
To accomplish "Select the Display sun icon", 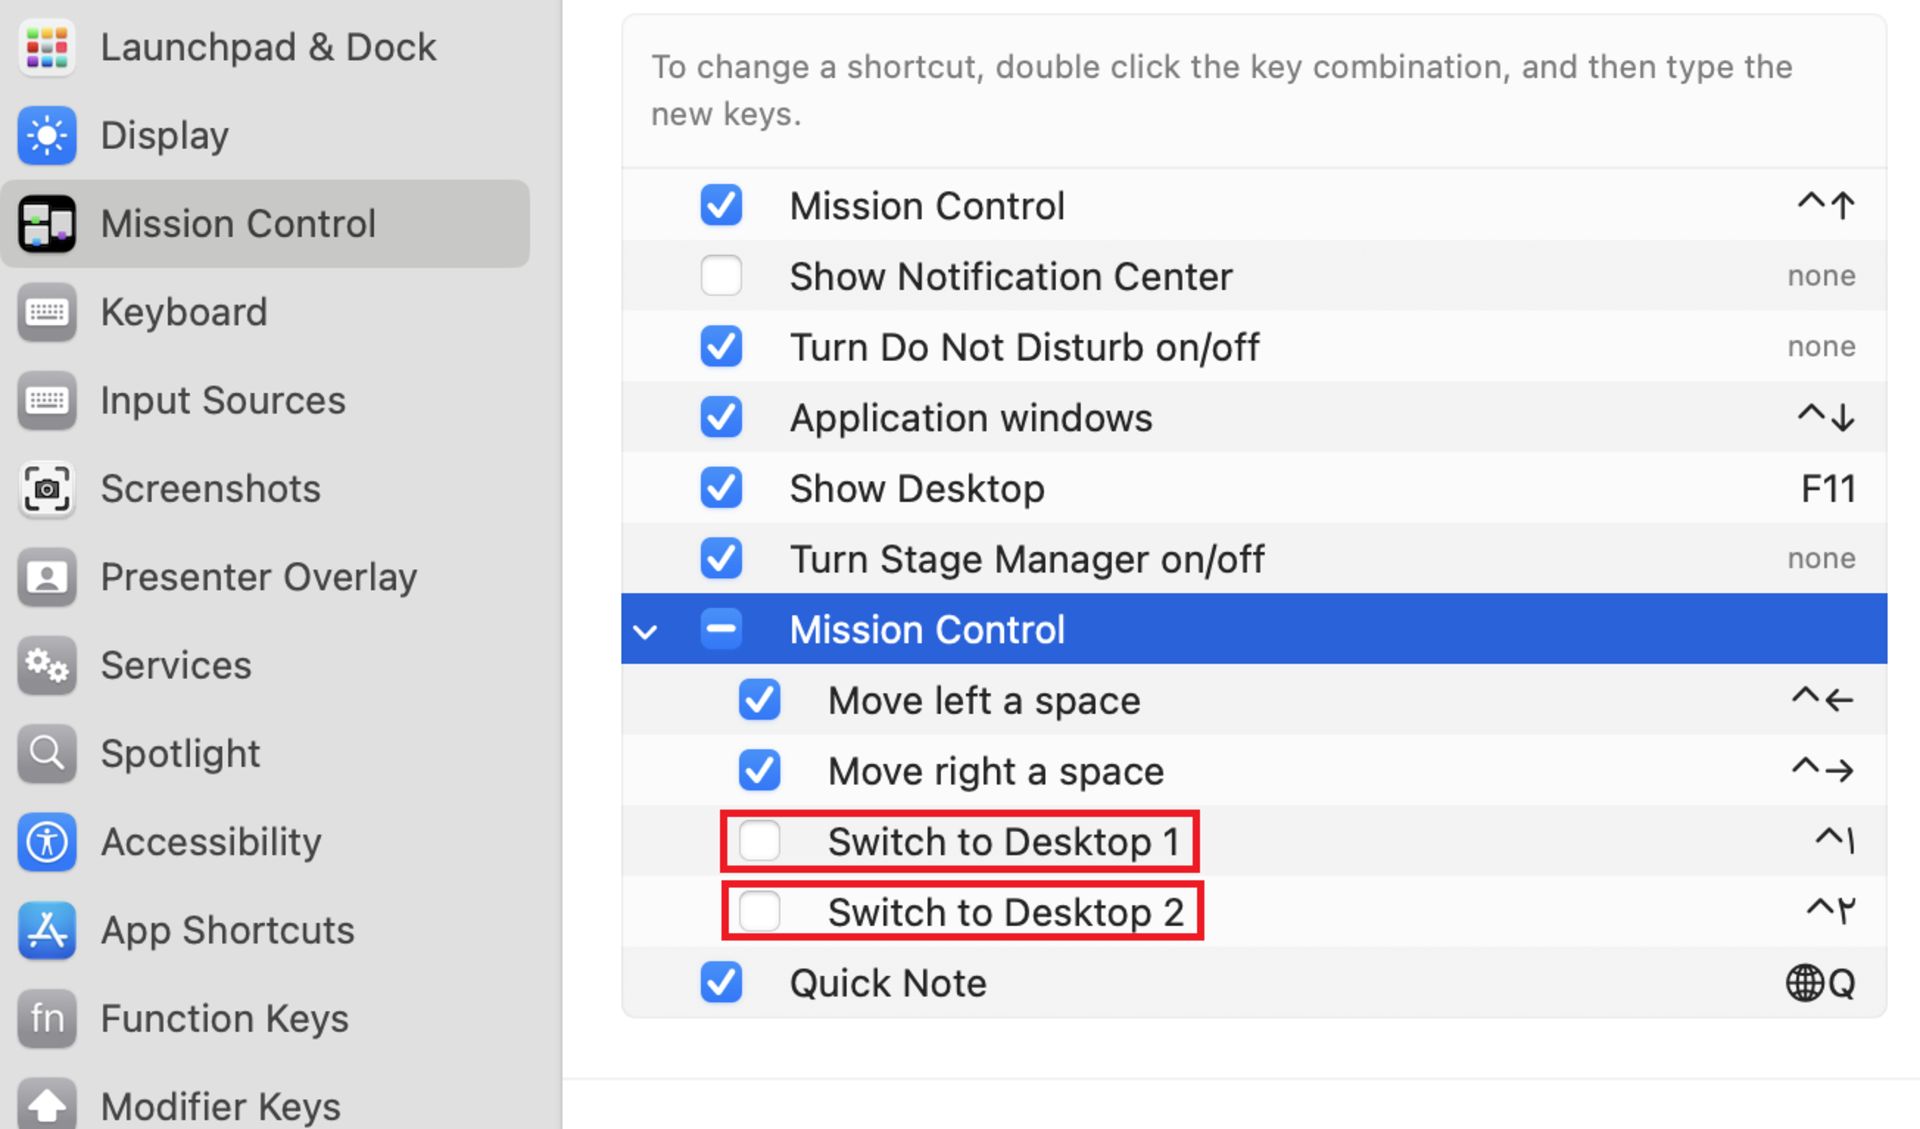I will (x=46, y=135).
